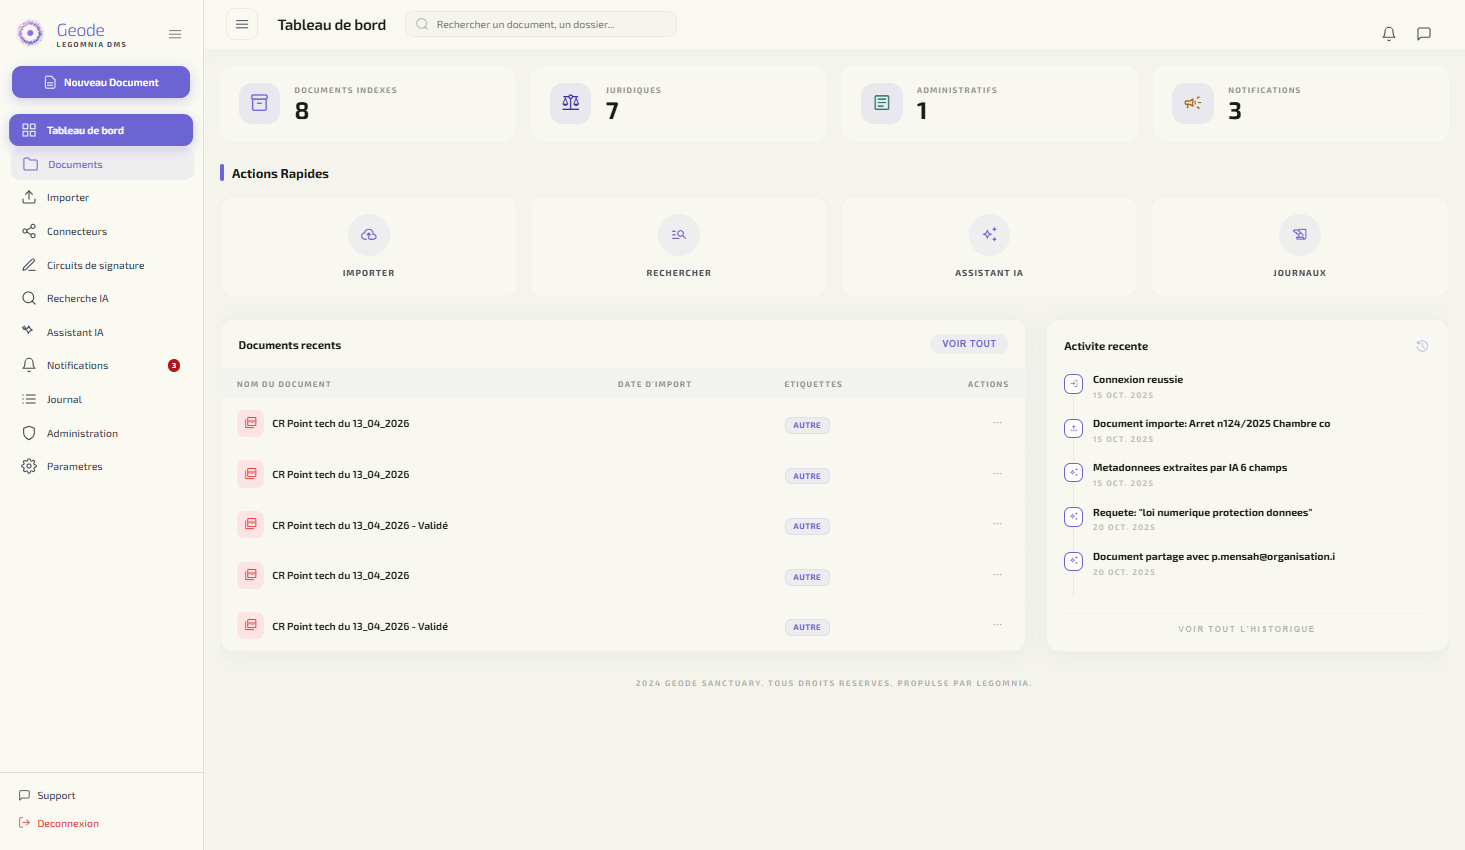Screen dimensions: 1465x850
Task: Click the Document importe activity icon
Action: [1074, 428]
